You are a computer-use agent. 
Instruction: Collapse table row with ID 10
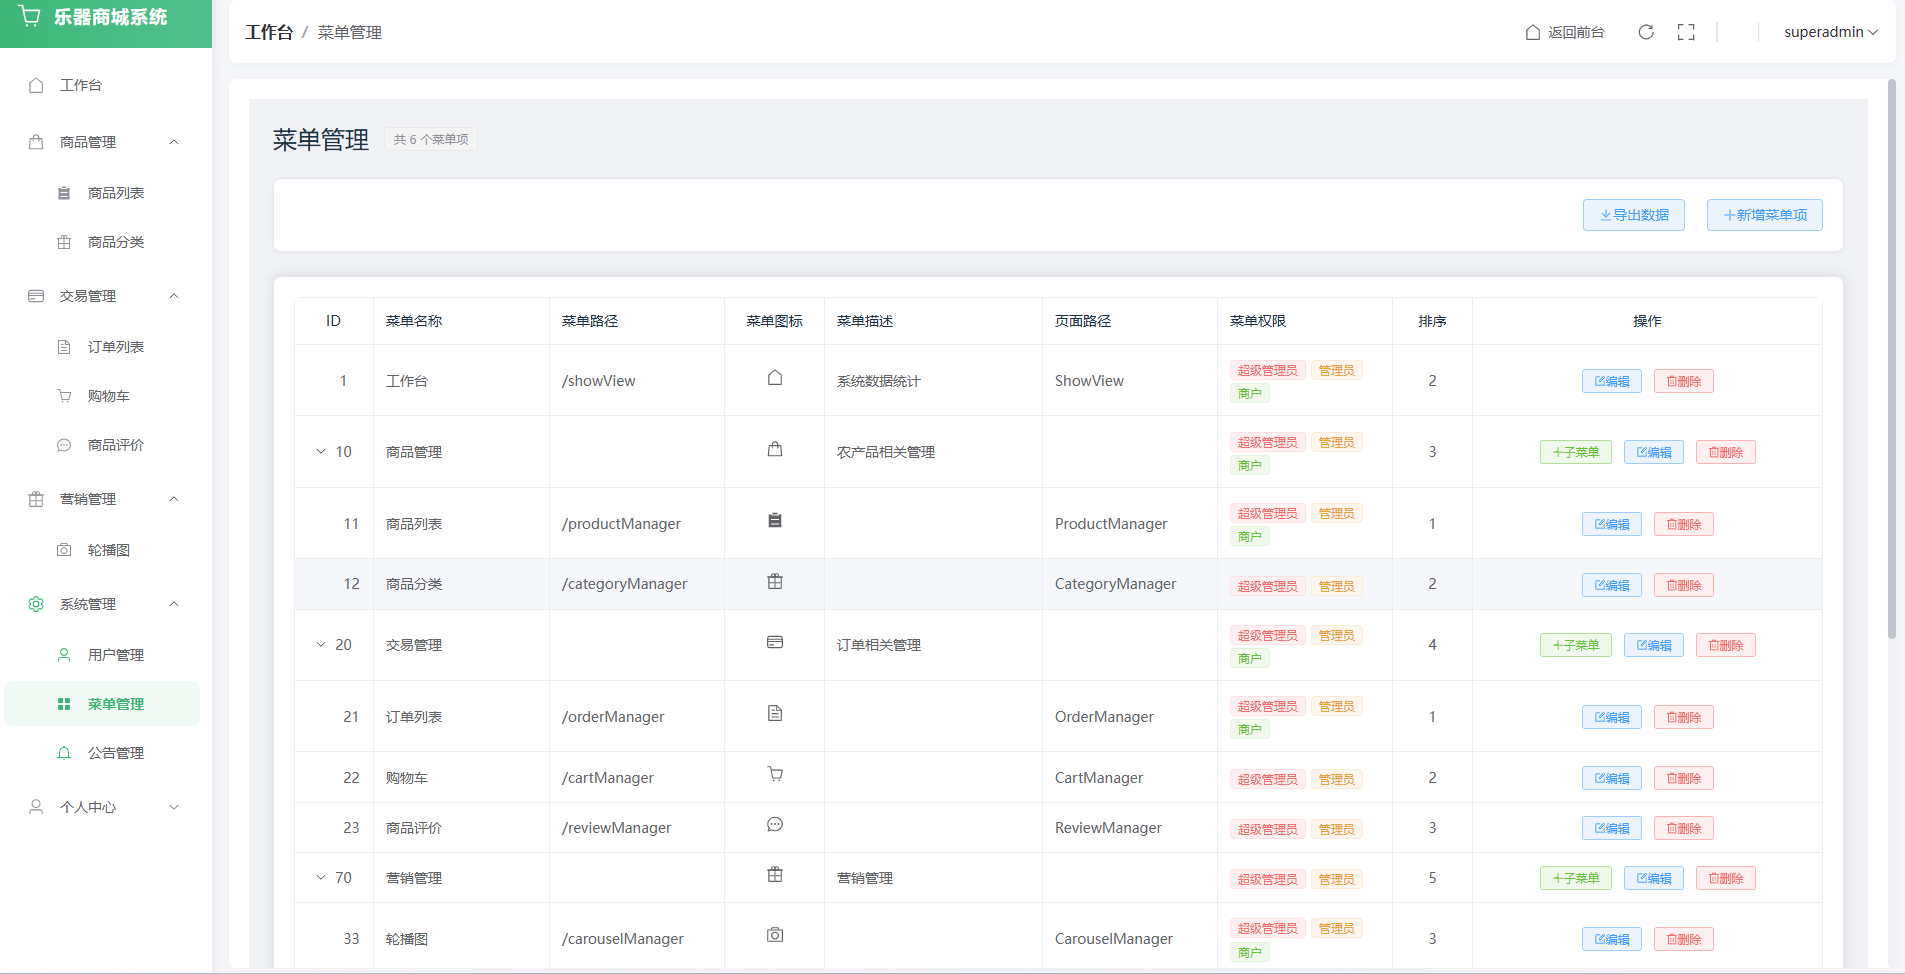pyautogui.click(x=321, y=452)
